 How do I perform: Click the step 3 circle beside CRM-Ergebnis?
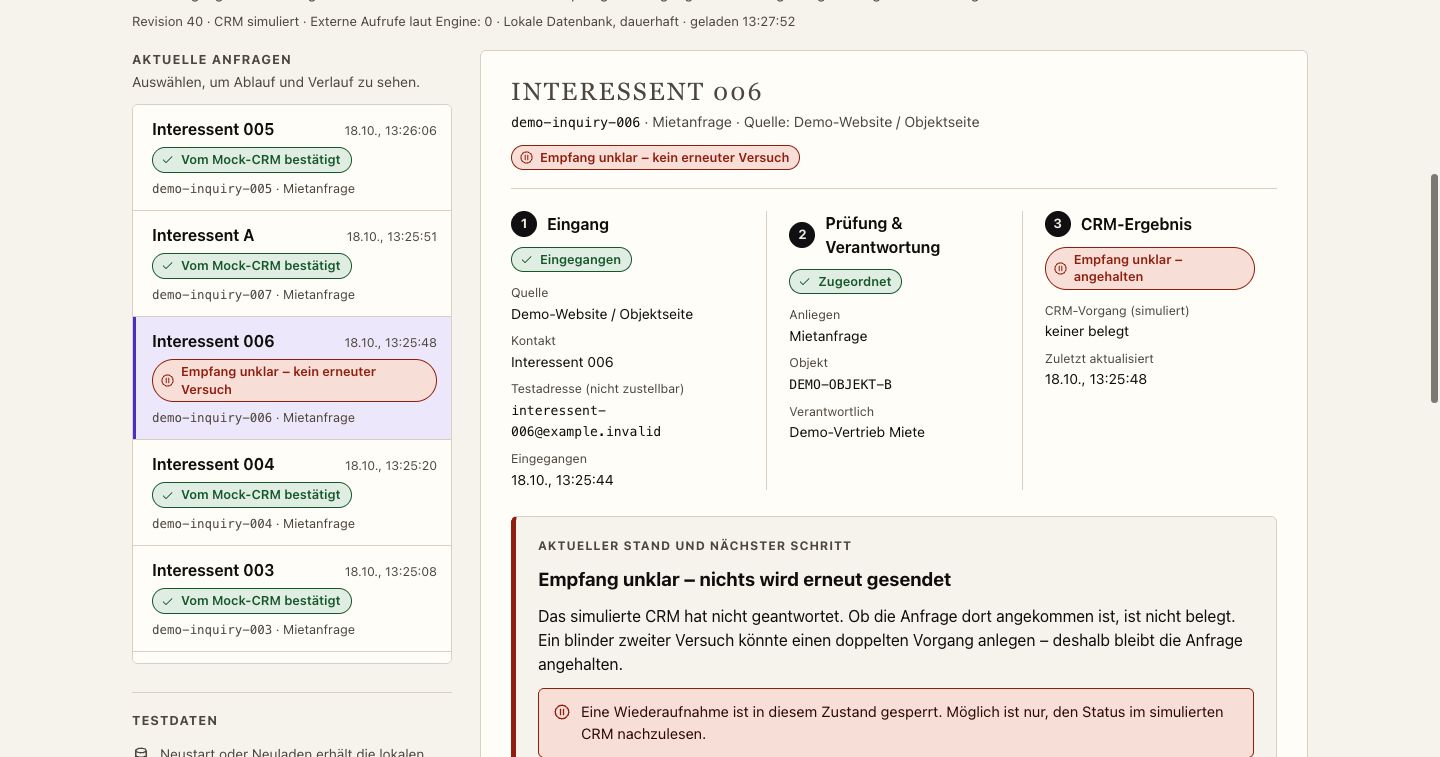[x=1058, y=224]
